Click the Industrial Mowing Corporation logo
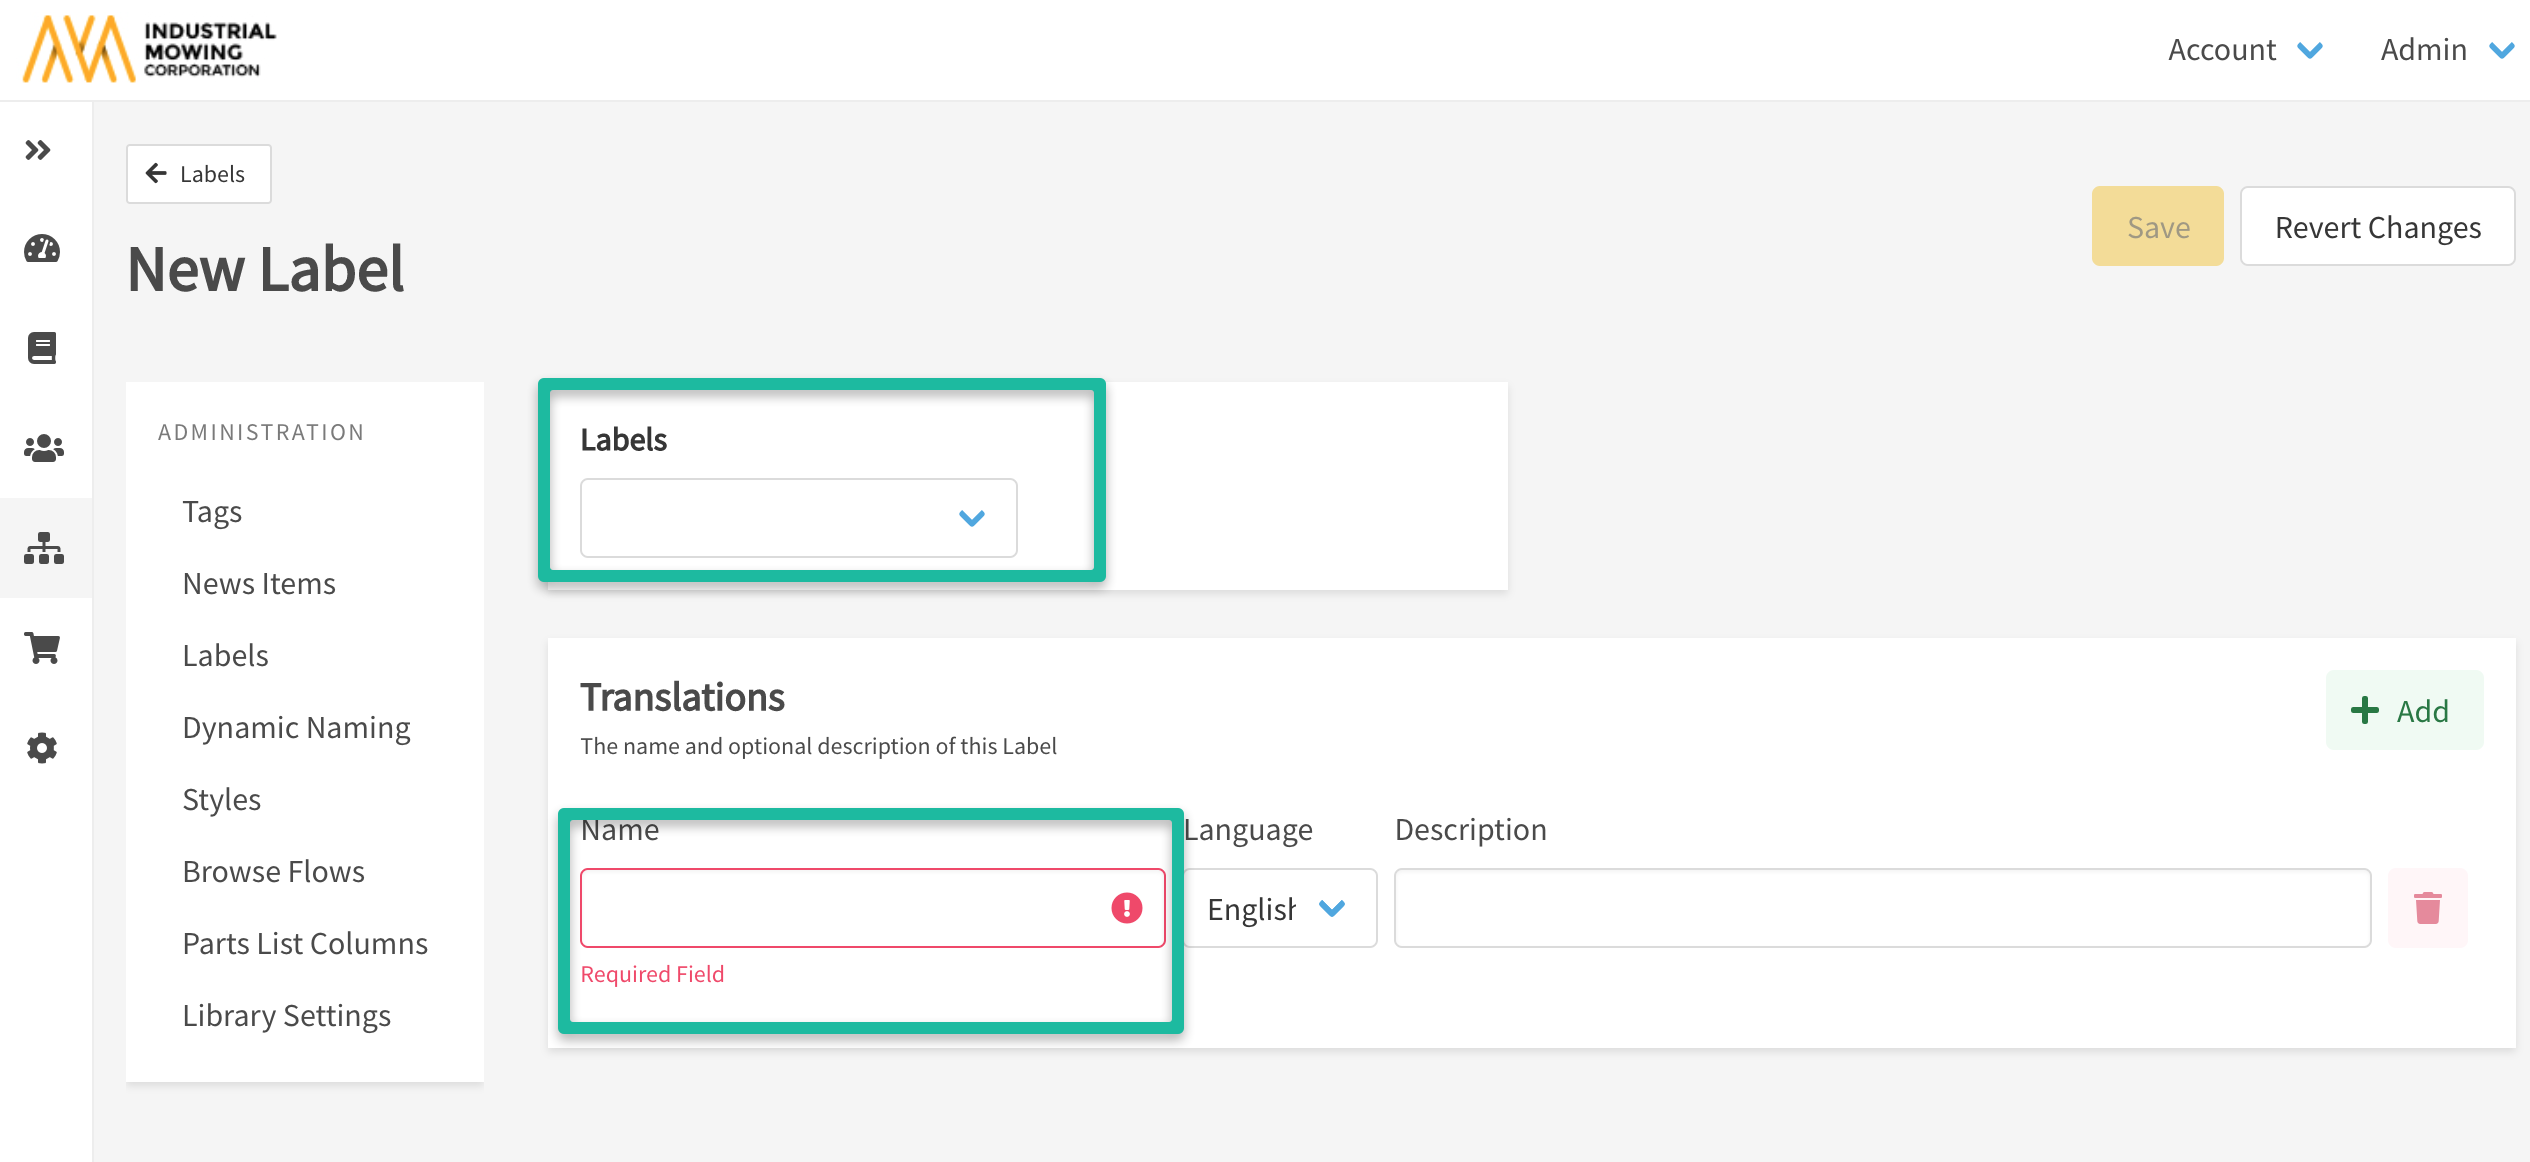The image size is (2530, 1162). (x=150, y=49)
